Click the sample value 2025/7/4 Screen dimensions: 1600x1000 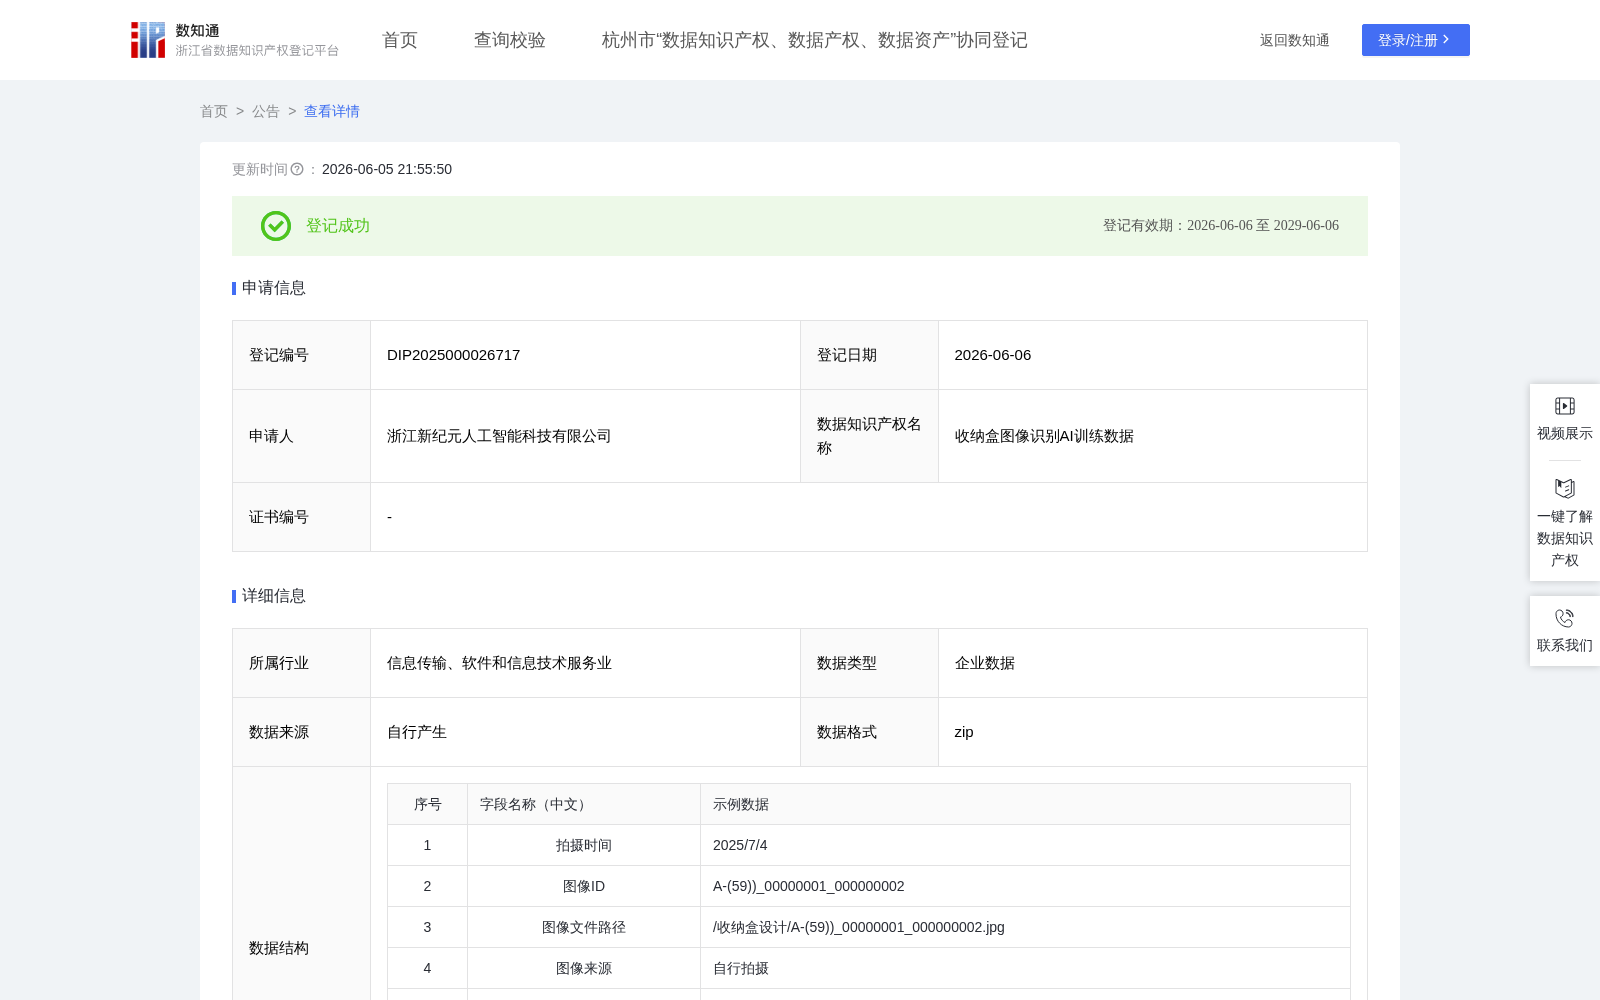pyautogui.click(x=740, y=845)
